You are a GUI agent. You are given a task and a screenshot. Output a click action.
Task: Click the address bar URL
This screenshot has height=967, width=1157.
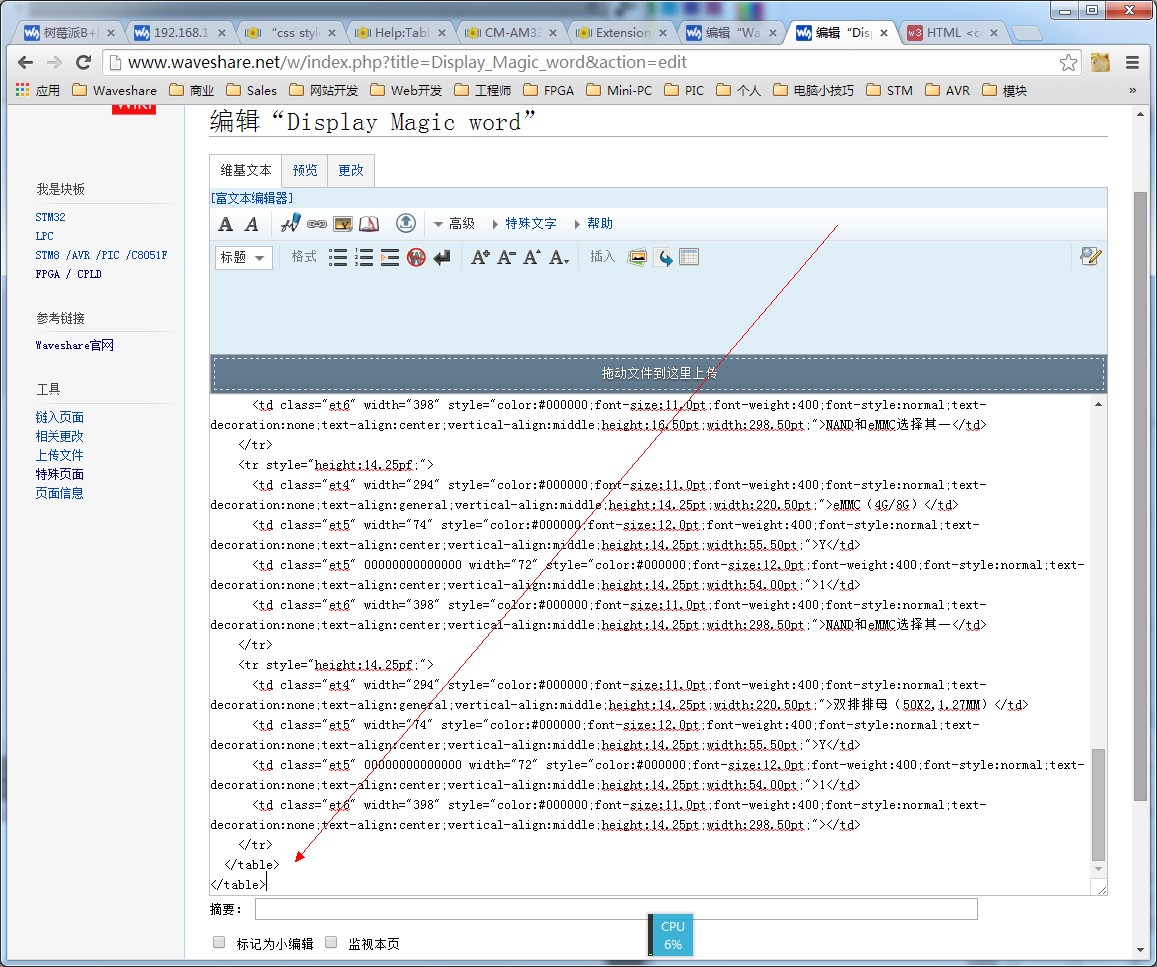pos(407,63)
